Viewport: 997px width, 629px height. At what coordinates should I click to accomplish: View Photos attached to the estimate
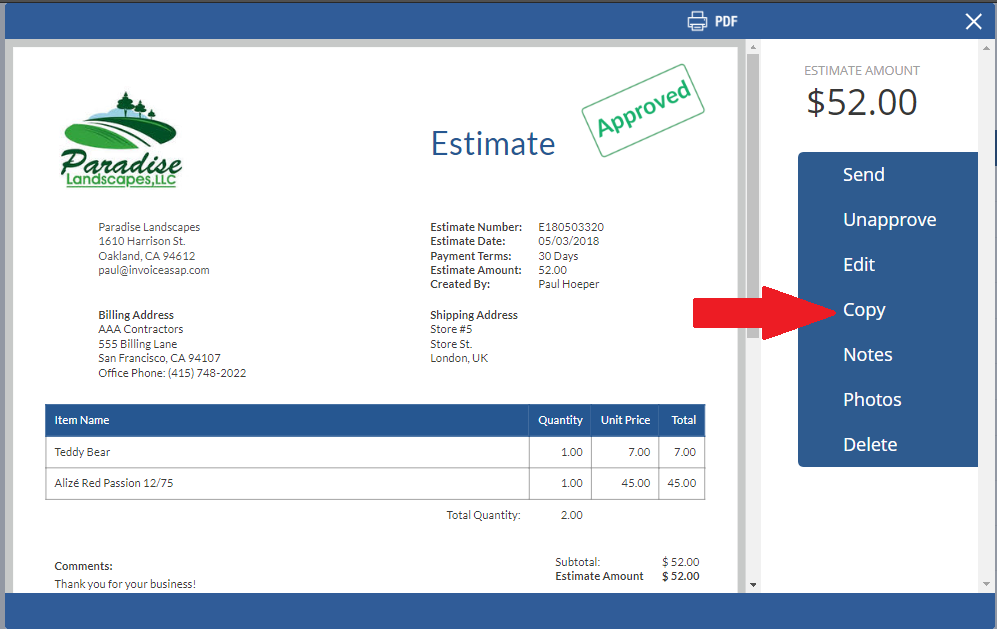[872, 399]
